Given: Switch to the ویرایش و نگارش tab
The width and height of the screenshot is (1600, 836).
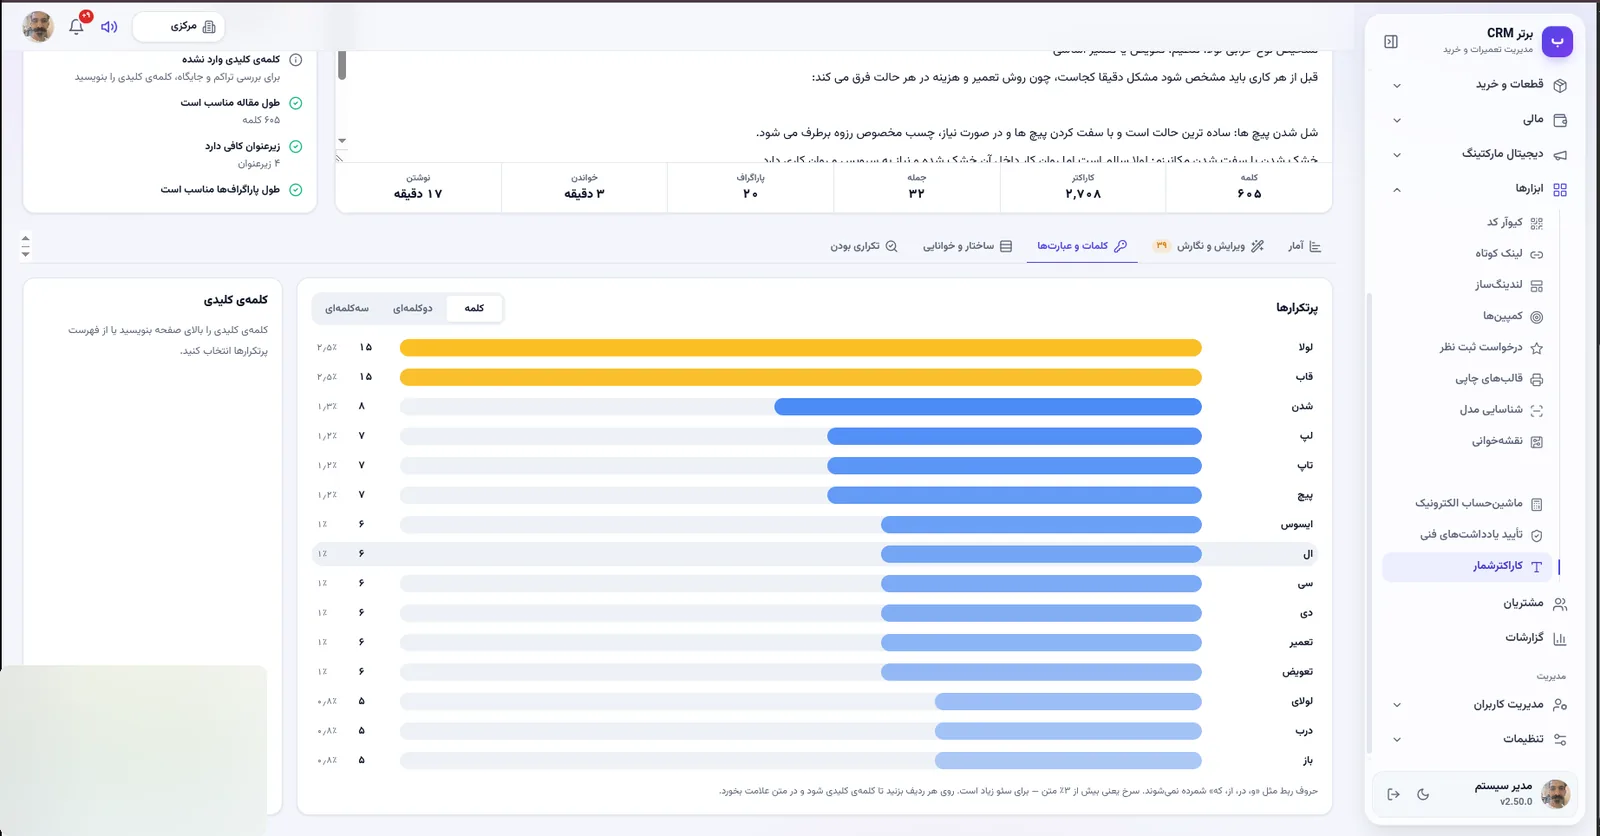Looking at the screenshot, I should pos(1209,246).
